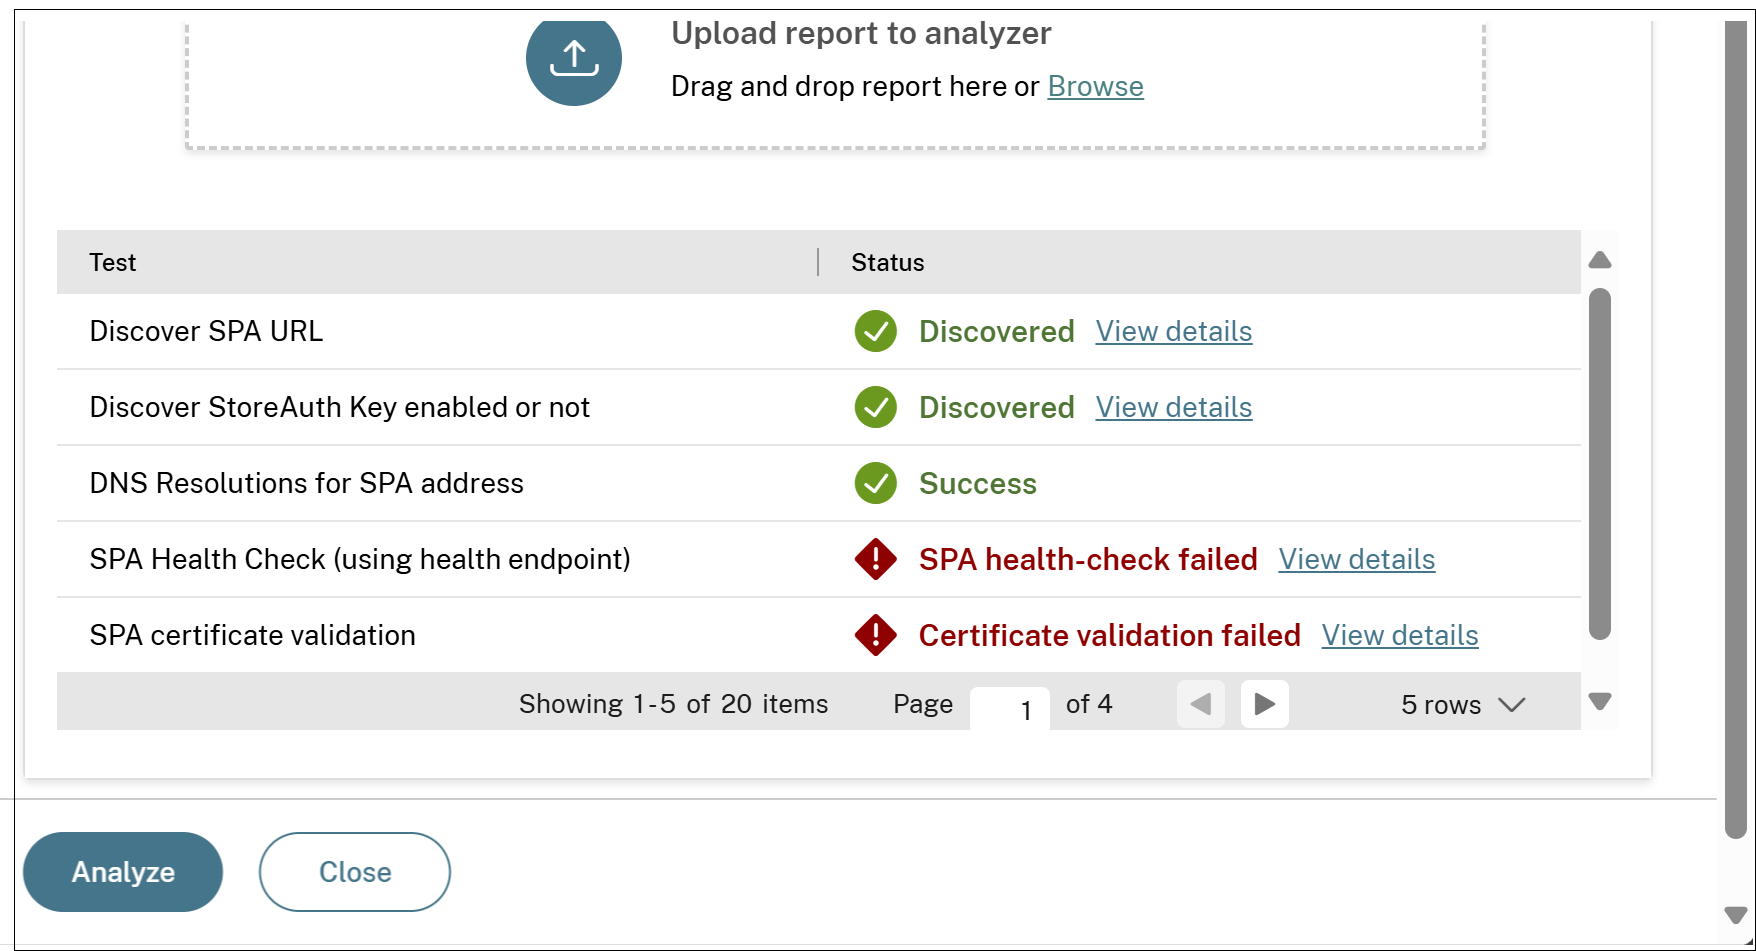Select 'DNS Resolutions for SPA address' text

pyautogui.click(x=306, y=483)
